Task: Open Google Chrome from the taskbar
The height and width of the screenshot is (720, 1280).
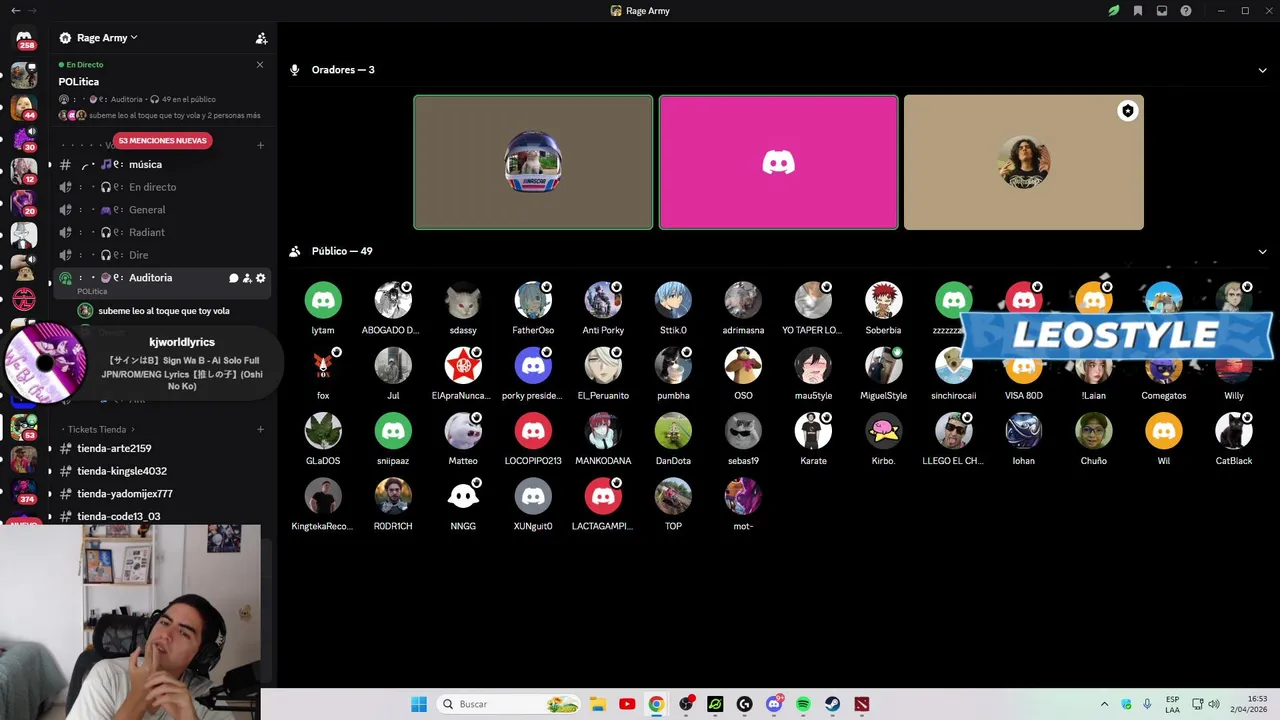Action: click(656, 704)
